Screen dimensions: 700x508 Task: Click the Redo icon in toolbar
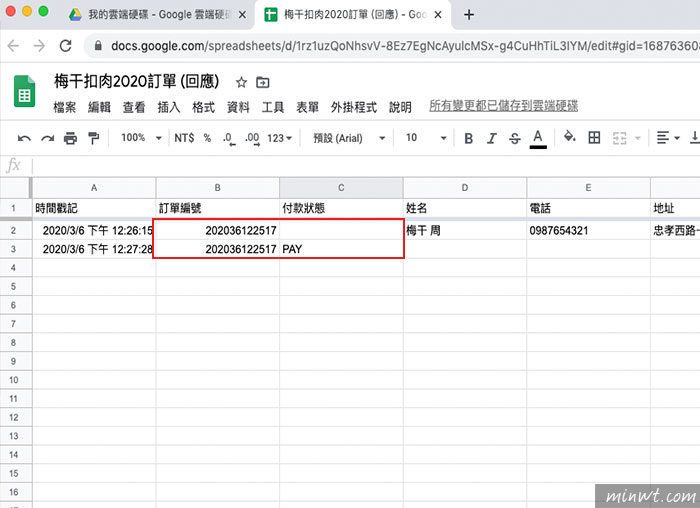point(47,138)
